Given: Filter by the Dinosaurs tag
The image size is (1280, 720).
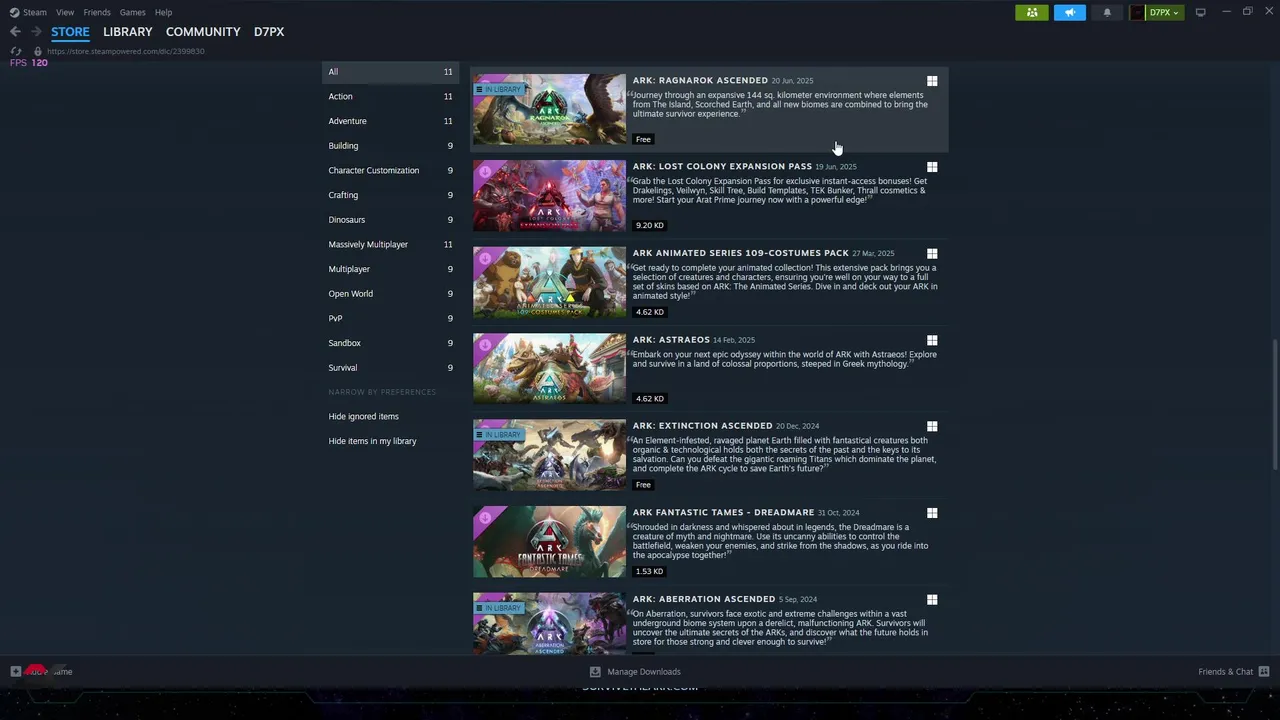Looking at the screenshot, I should pos(390,220).
